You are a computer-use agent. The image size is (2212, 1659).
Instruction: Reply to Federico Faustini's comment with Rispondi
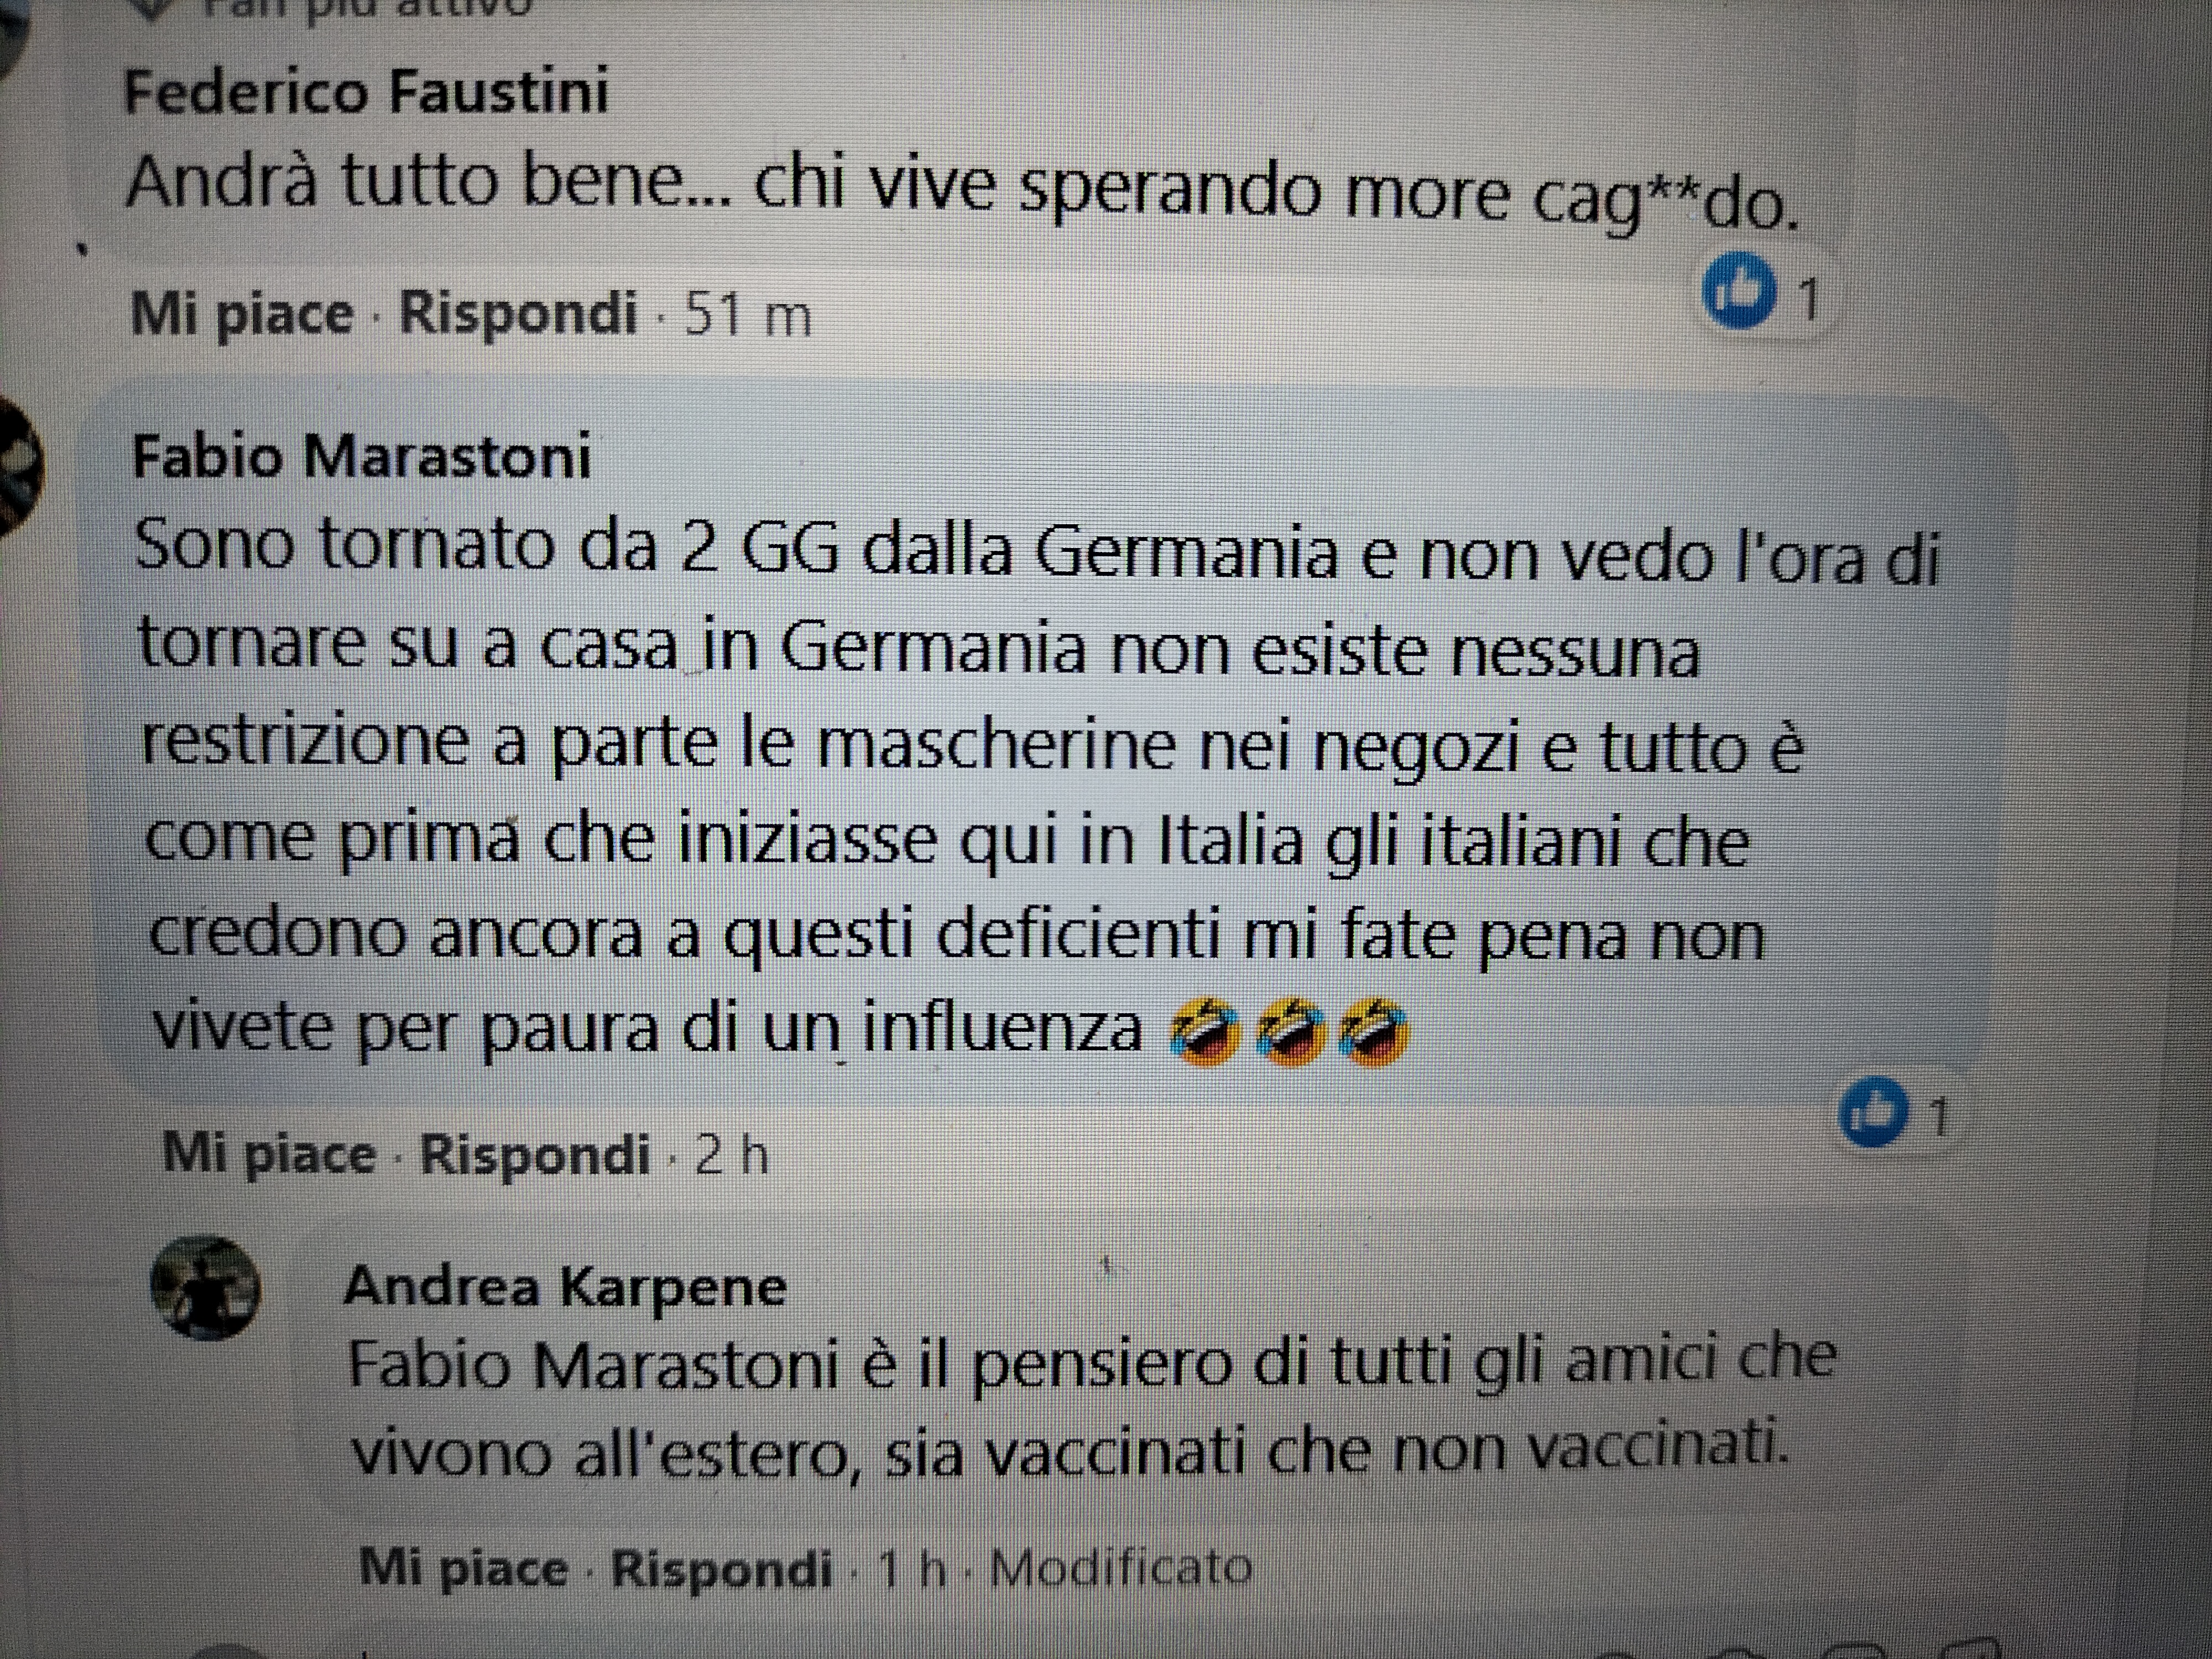[518, 313]
